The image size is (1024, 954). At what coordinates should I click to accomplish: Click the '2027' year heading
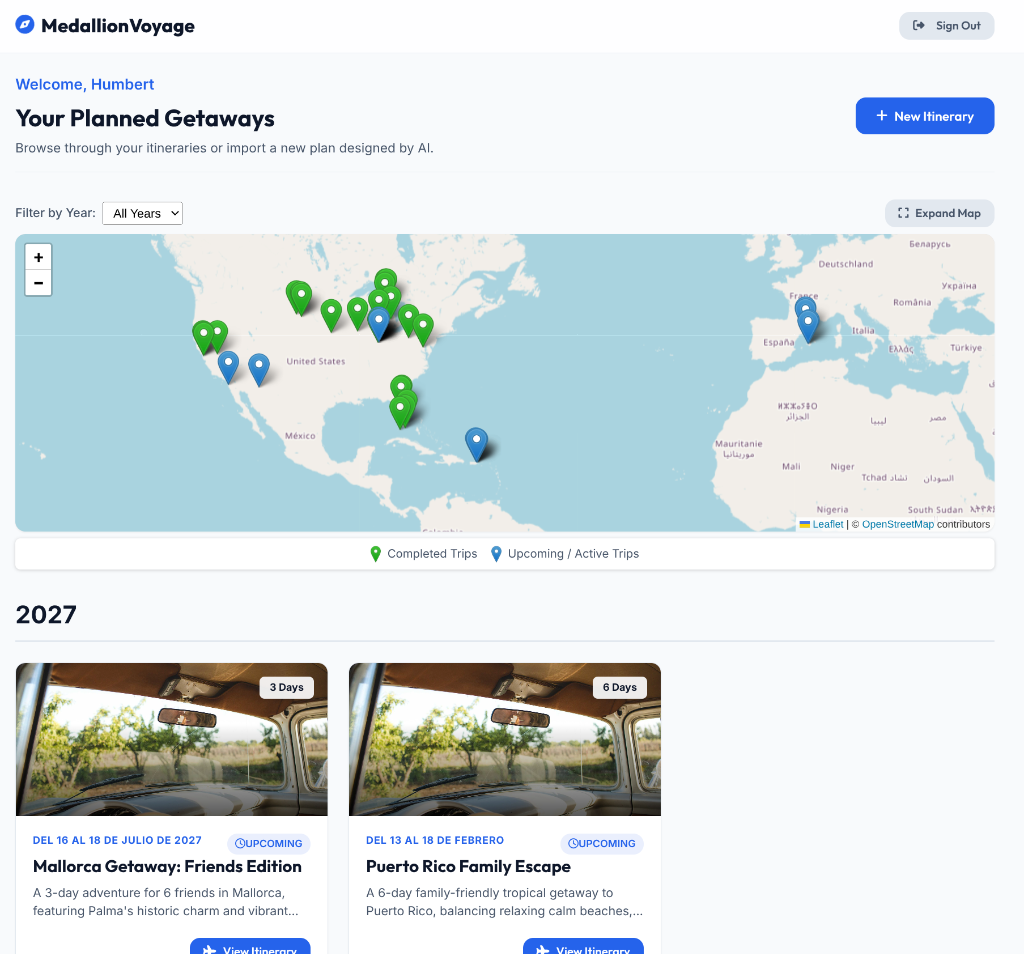[x=46, y=615]
